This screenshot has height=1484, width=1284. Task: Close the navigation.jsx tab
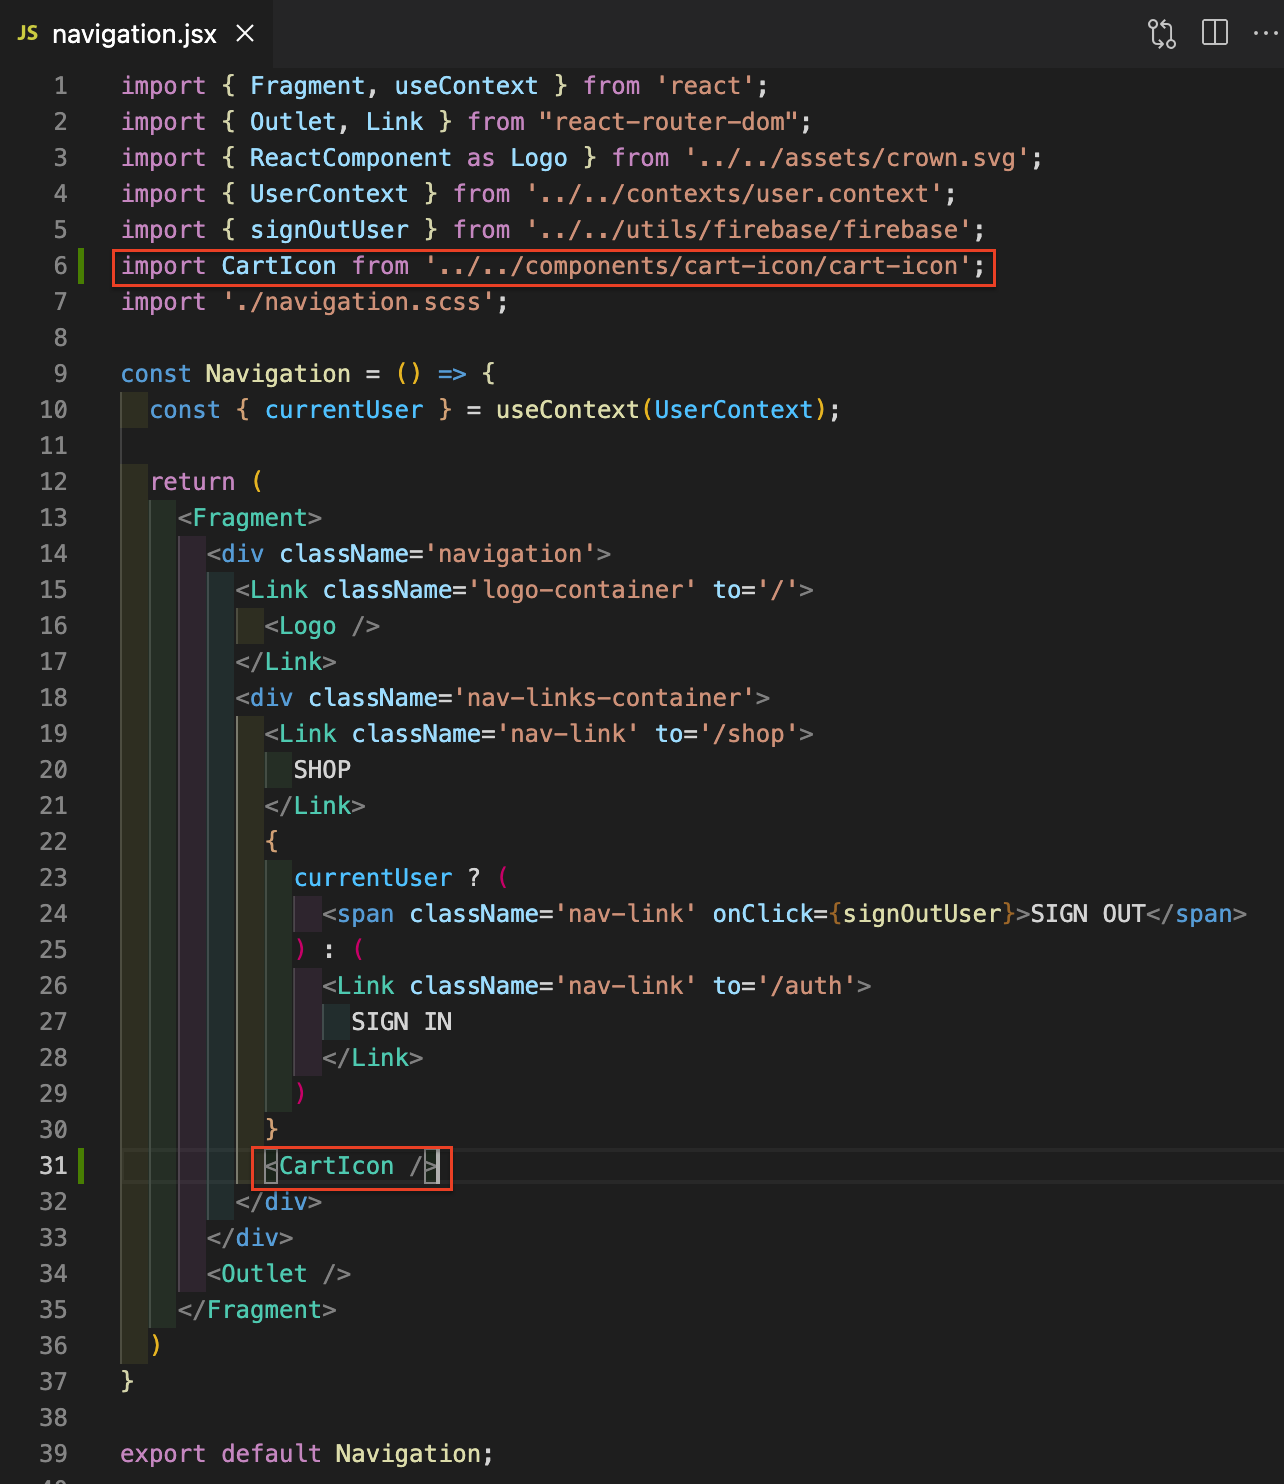tap(245, 34)
